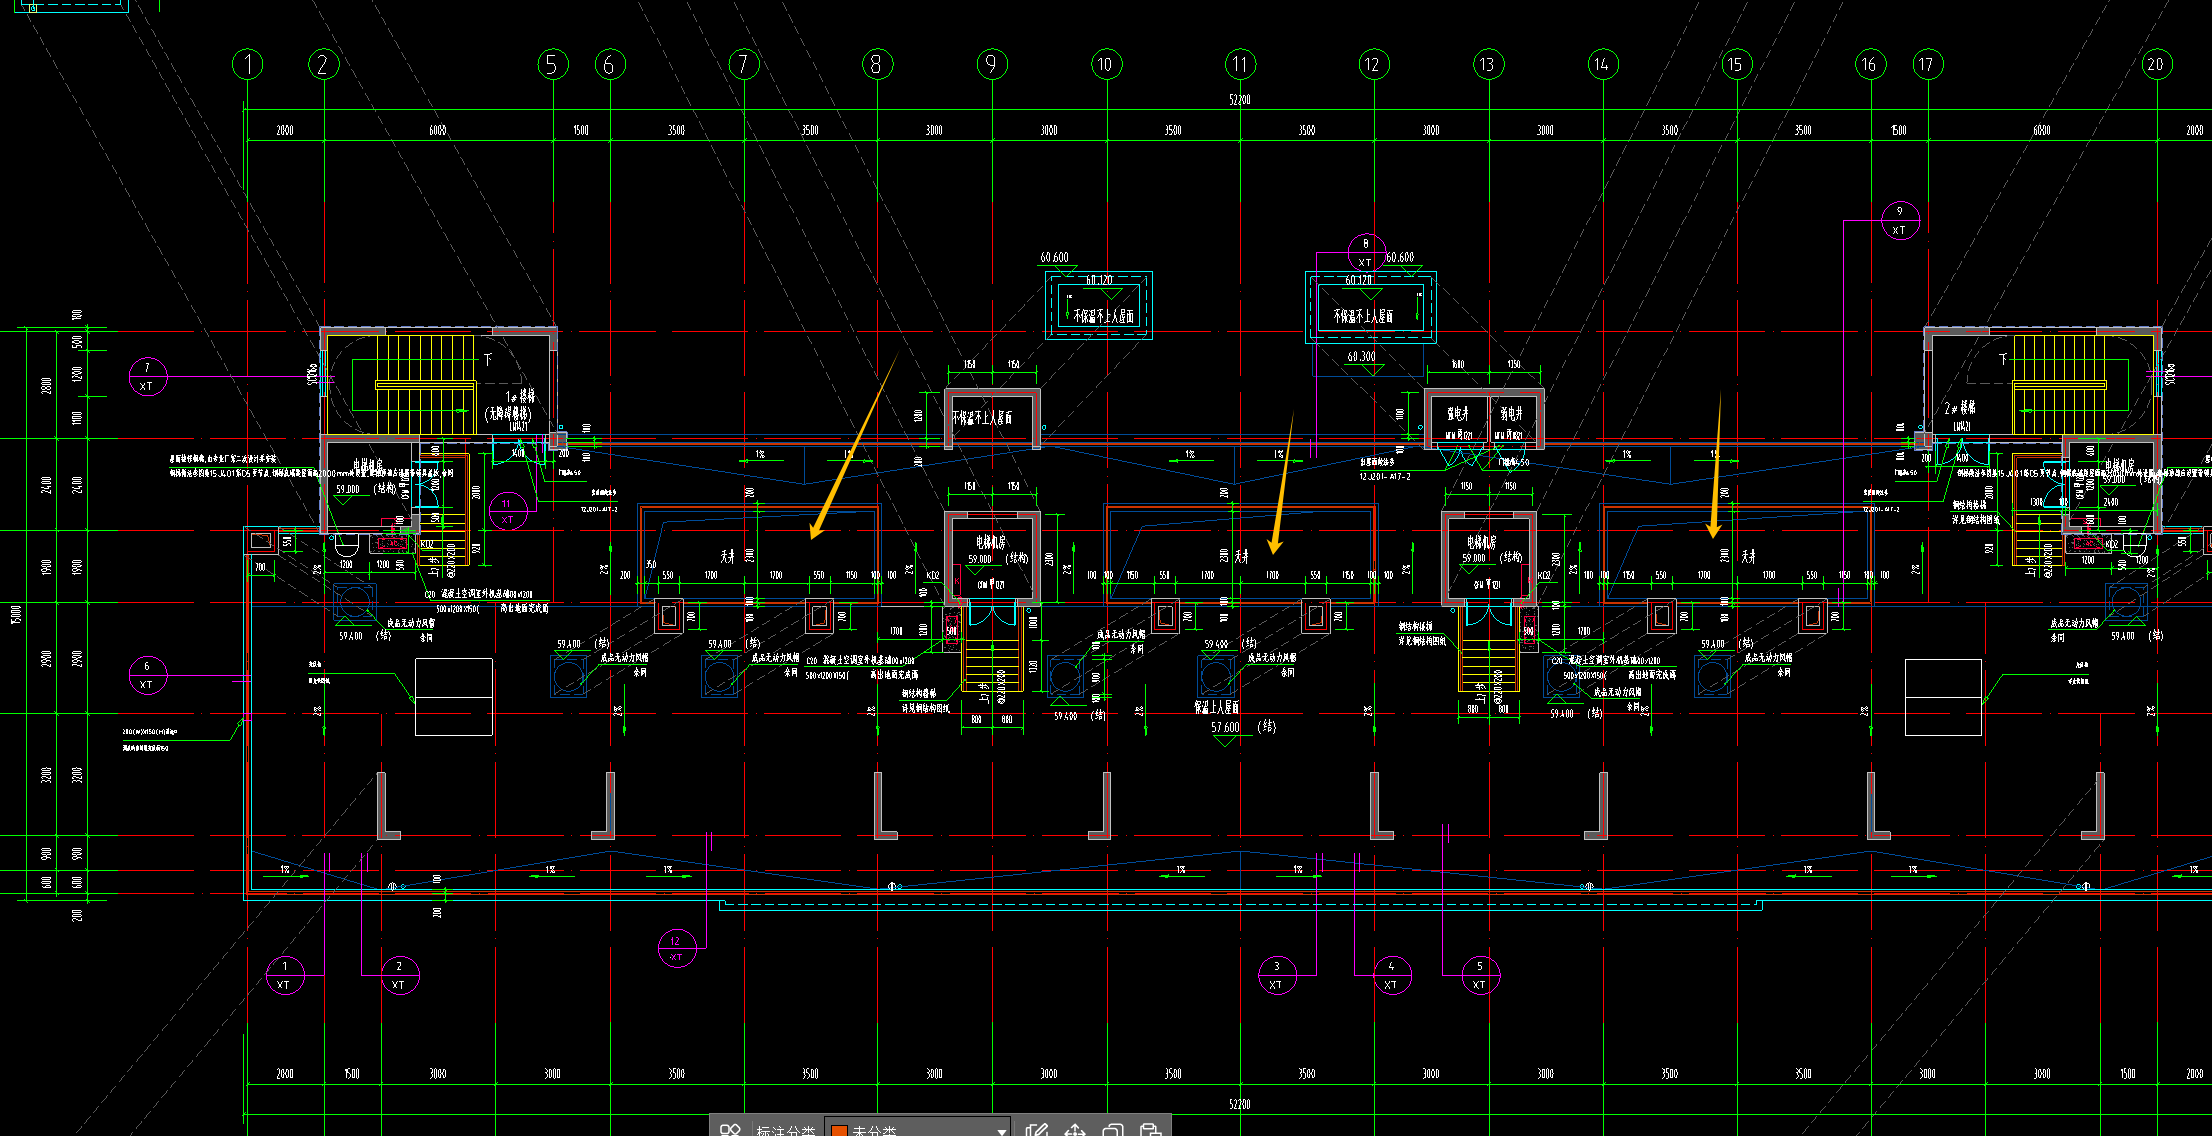The height and width of the screenshot is (1136, 2212).
Task: Click detail callout circle 9 XT
Action: pyautogui.click(x=1899, y=220)
